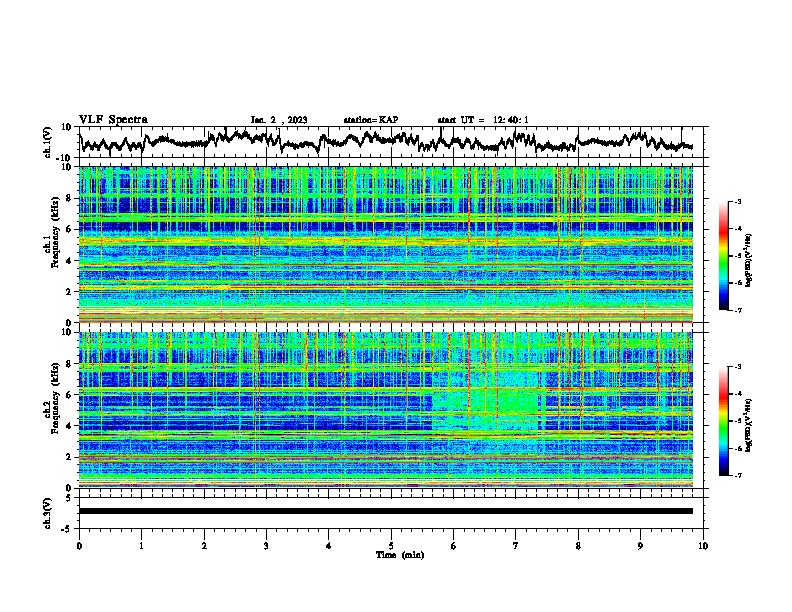Click the black ch.3 voltage bar

pyautogui.click(x=386, y=511)
